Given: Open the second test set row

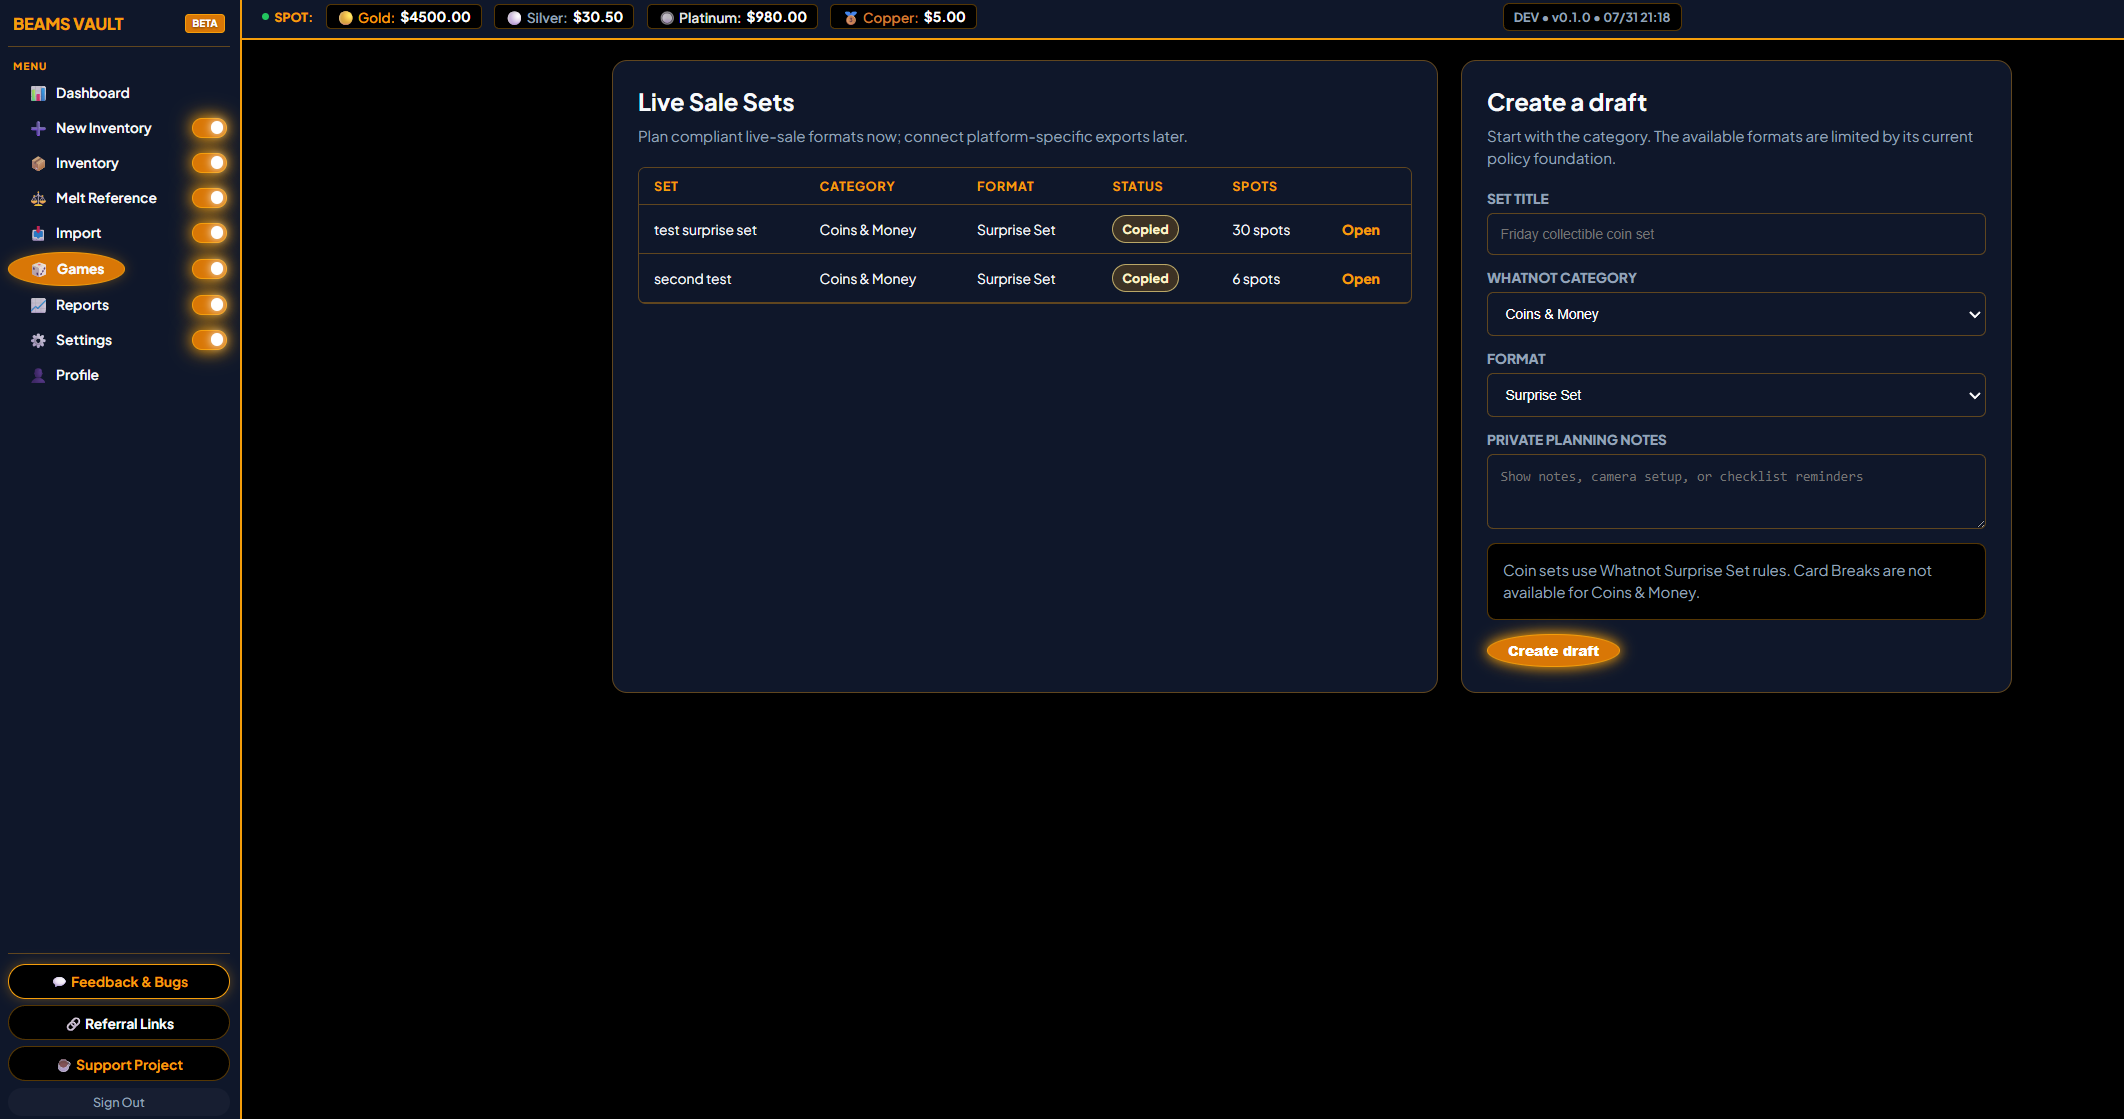Looking at the screenshot, I should 1360,279.
